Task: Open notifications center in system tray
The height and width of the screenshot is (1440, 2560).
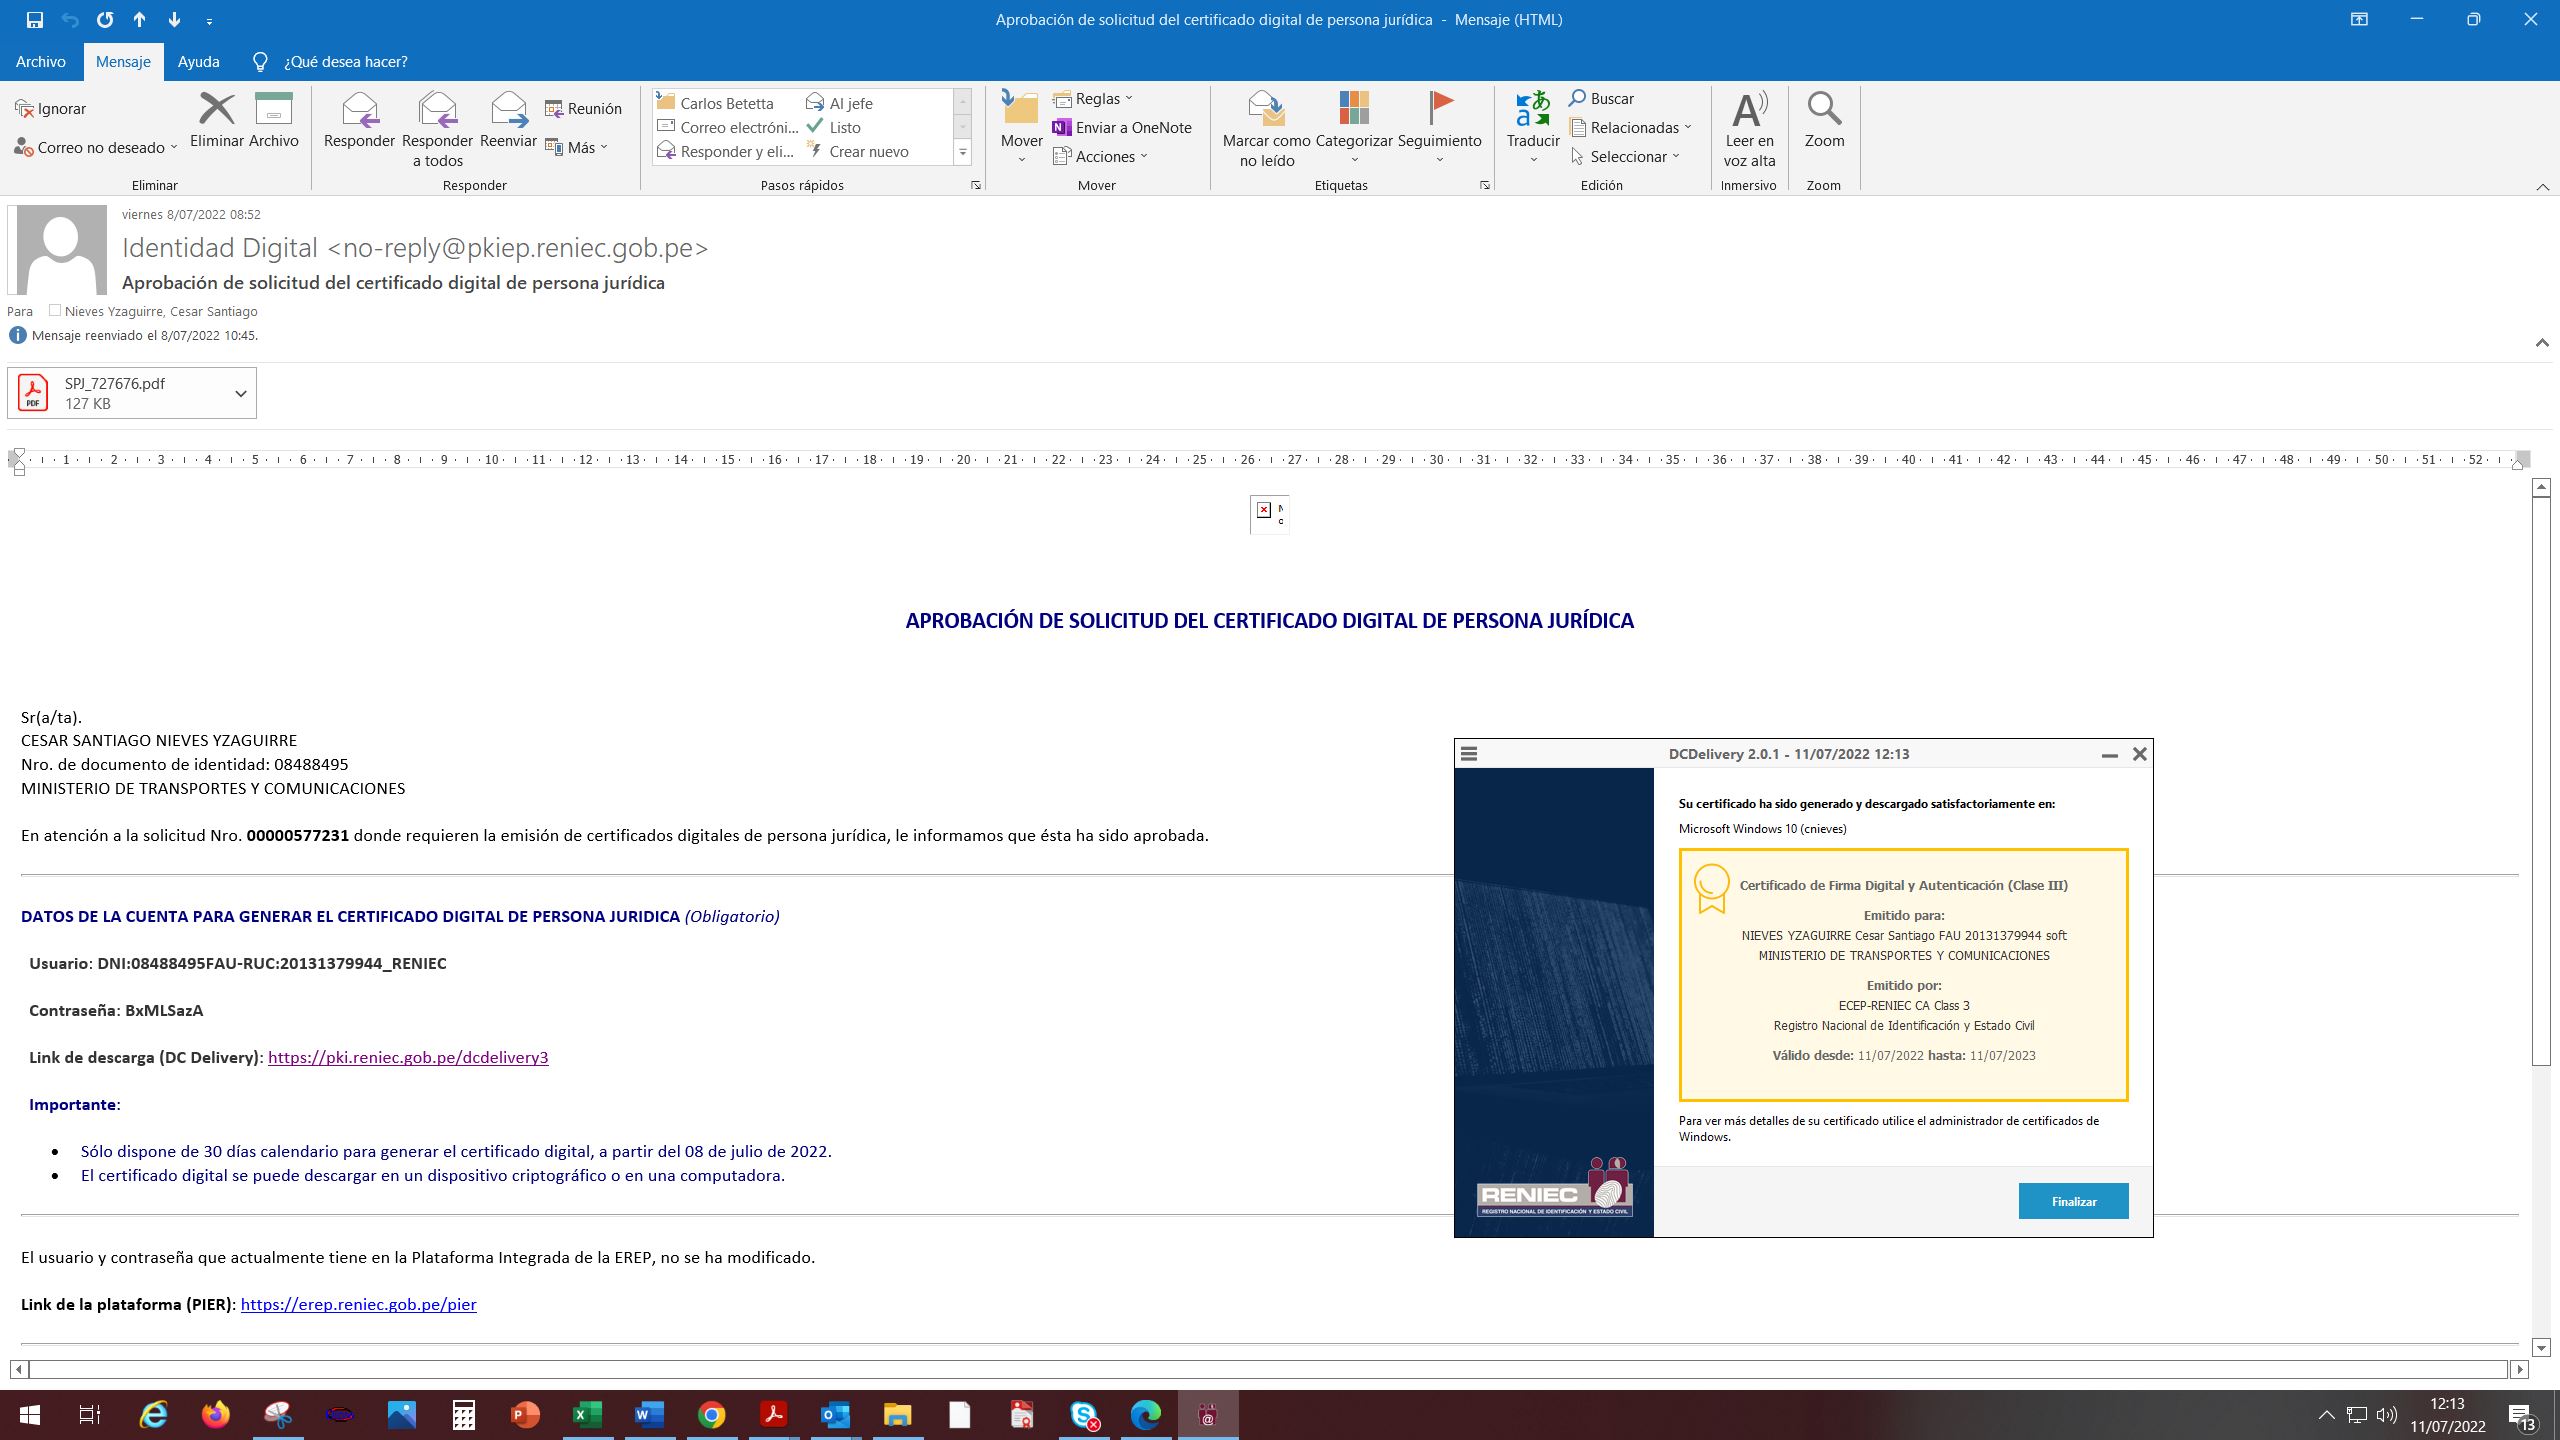Action: point(2520,1415)
